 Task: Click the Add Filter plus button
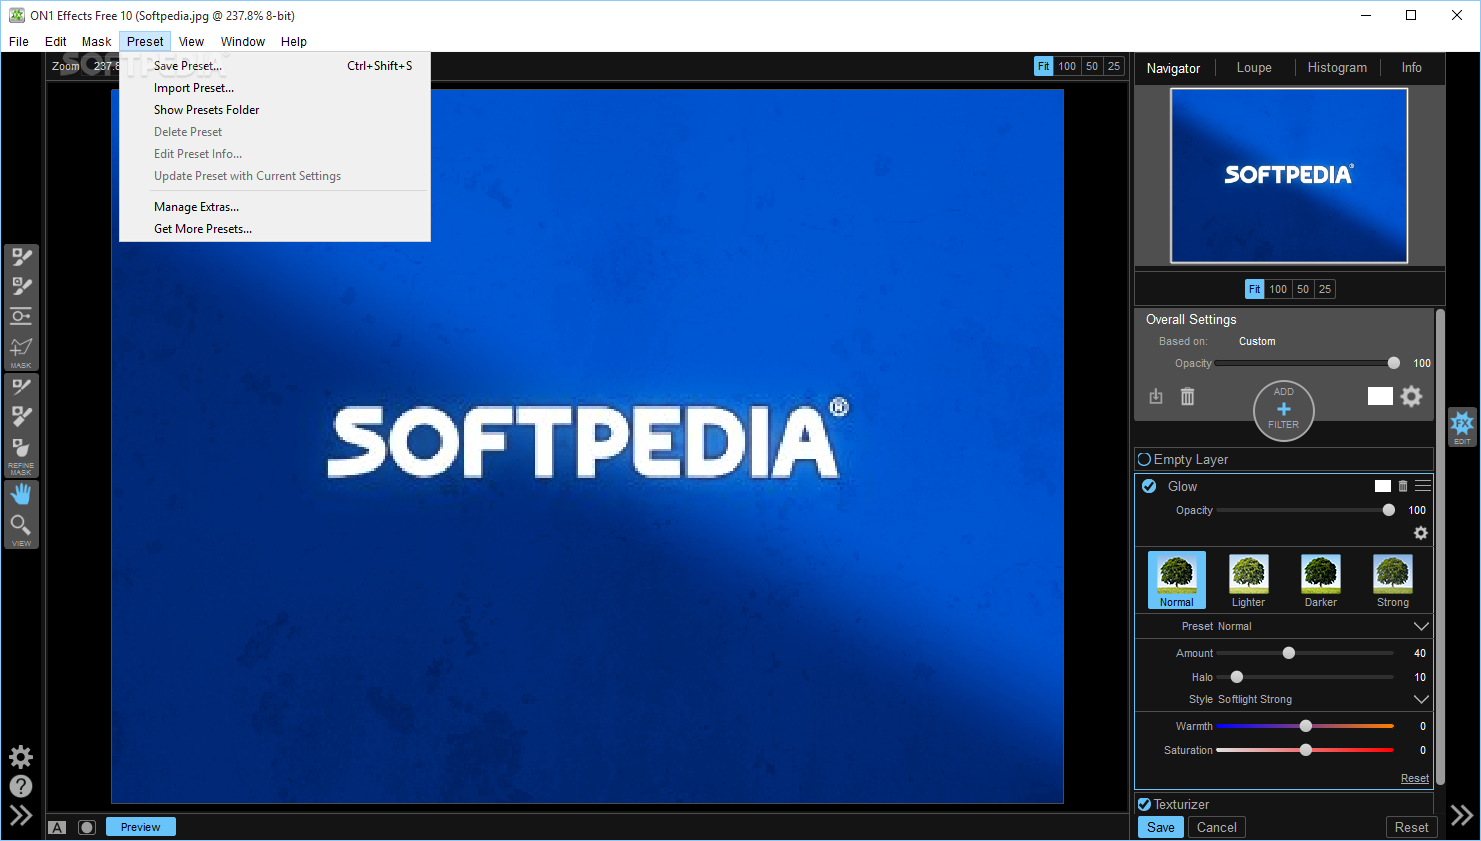[1284, 410]
